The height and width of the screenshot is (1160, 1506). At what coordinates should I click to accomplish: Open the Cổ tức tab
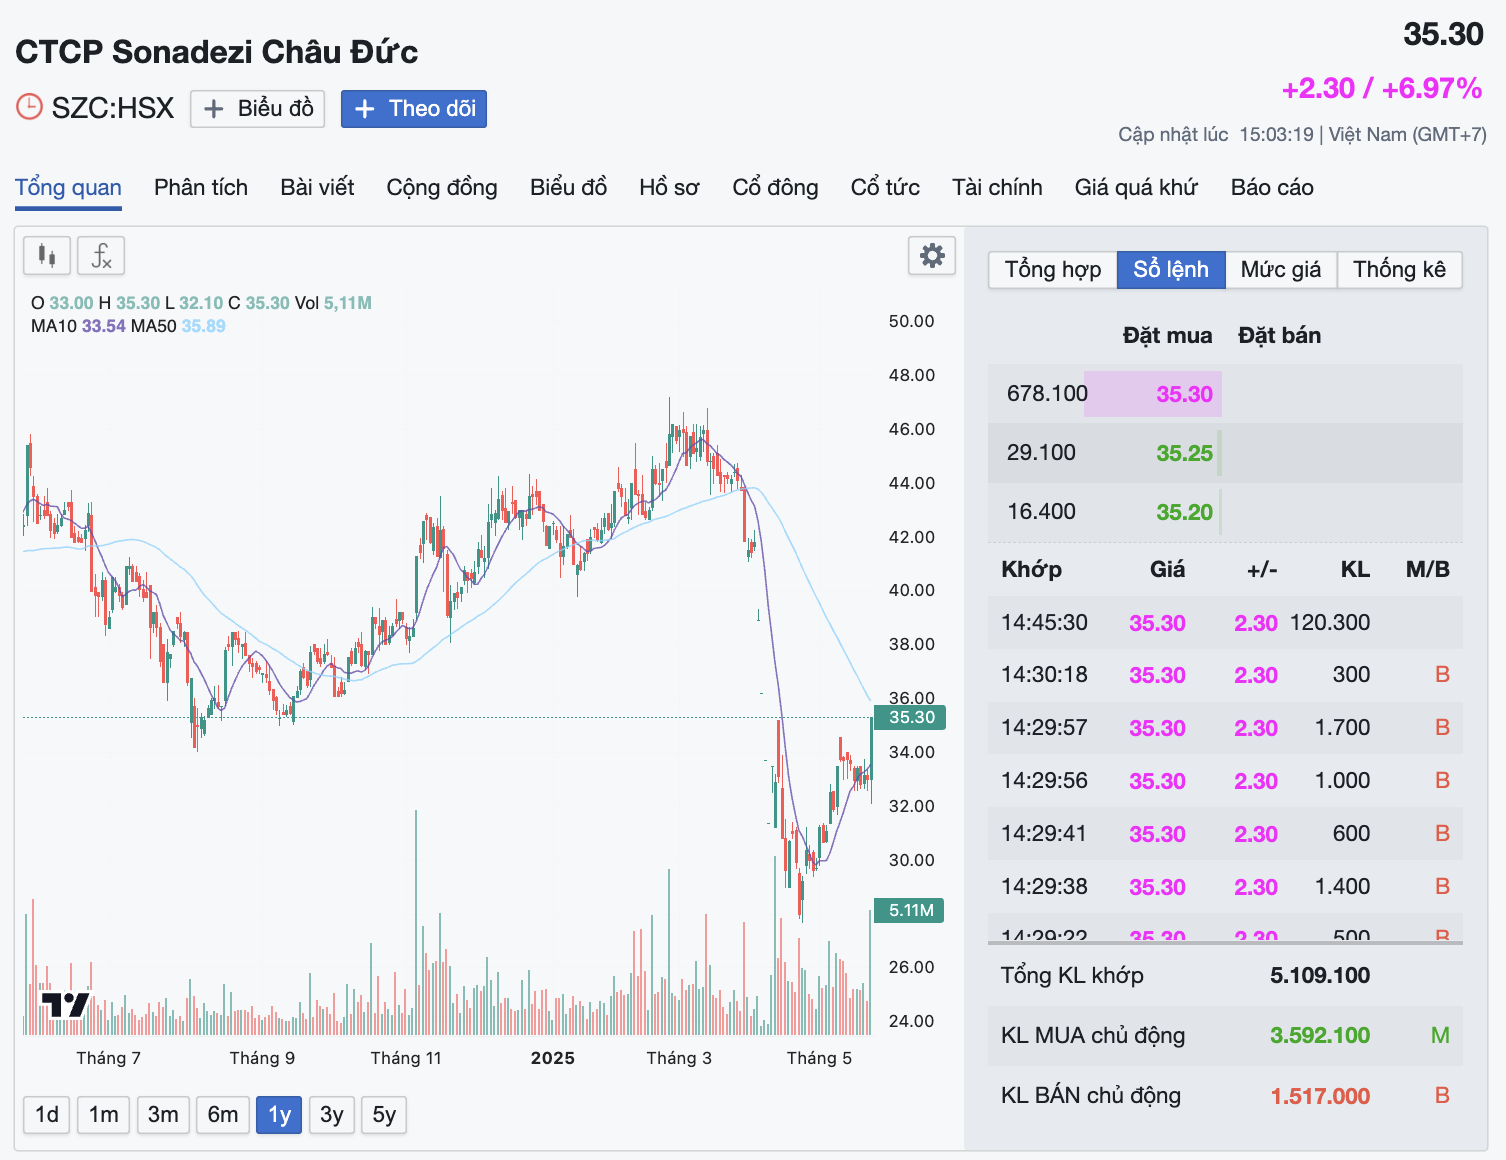coord(885,188)
